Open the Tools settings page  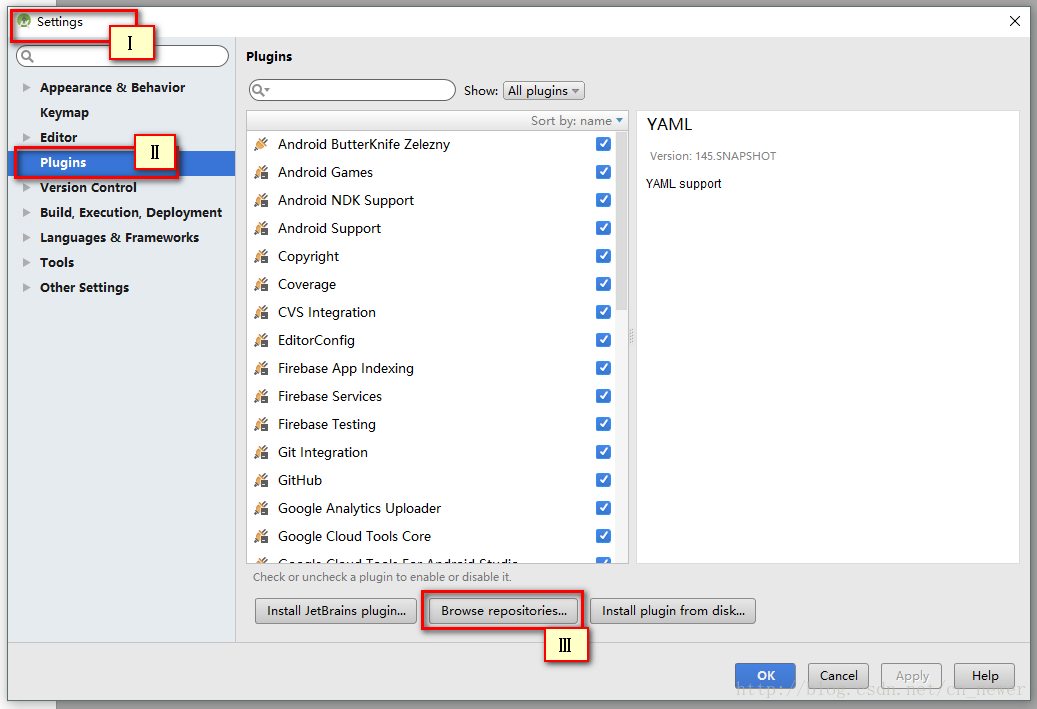click(x=57, y=263)
